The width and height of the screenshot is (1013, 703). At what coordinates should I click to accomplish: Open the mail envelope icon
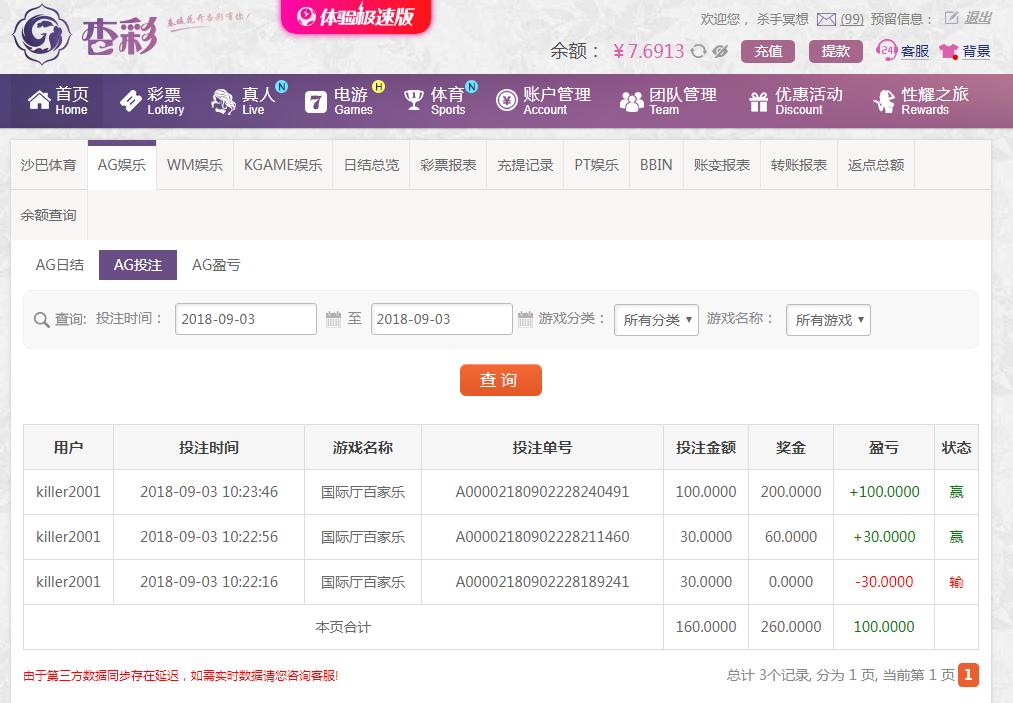(x=826, y=19)
